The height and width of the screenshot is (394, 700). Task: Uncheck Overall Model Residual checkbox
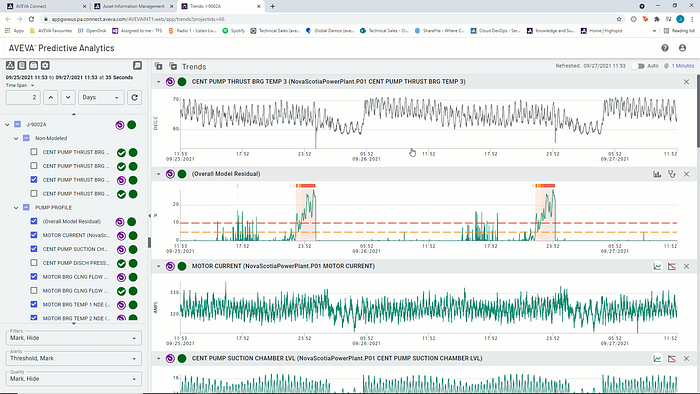pyautogui.click(x=34, y=221)
